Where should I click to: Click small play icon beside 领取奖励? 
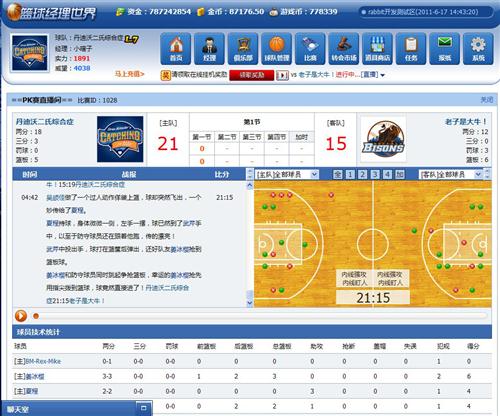coord(282,75)
